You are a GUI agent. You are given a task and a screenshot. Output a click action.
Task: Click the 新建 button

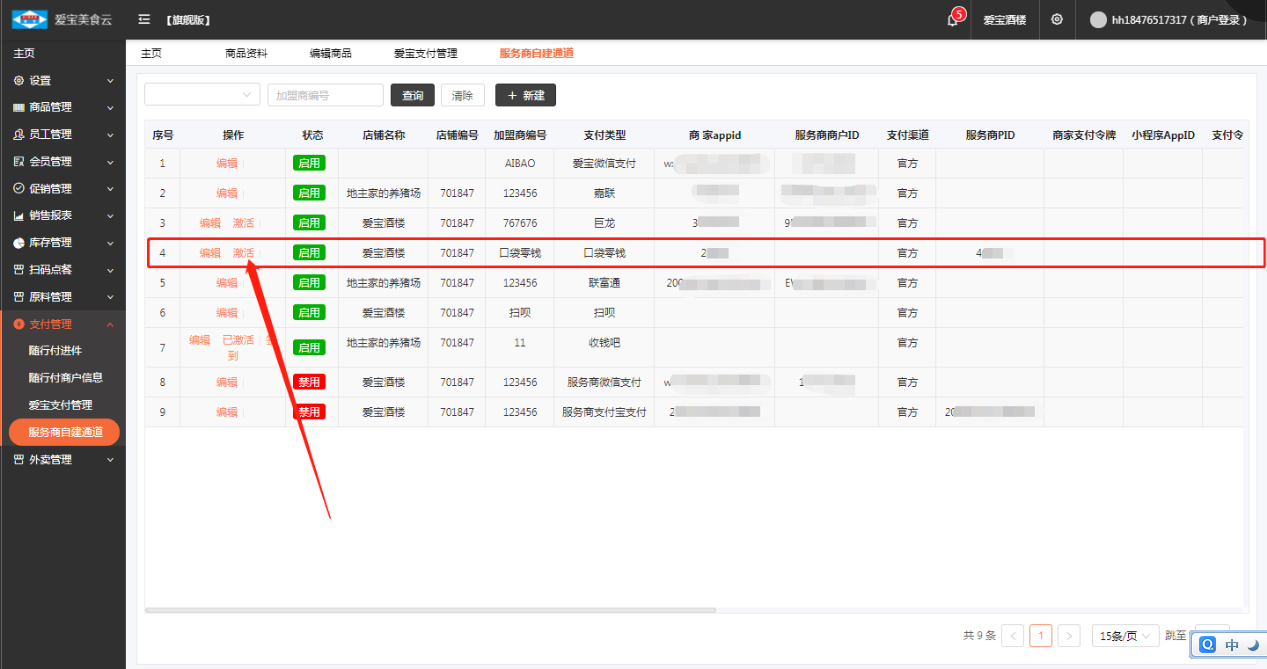[x=525, y=95]
